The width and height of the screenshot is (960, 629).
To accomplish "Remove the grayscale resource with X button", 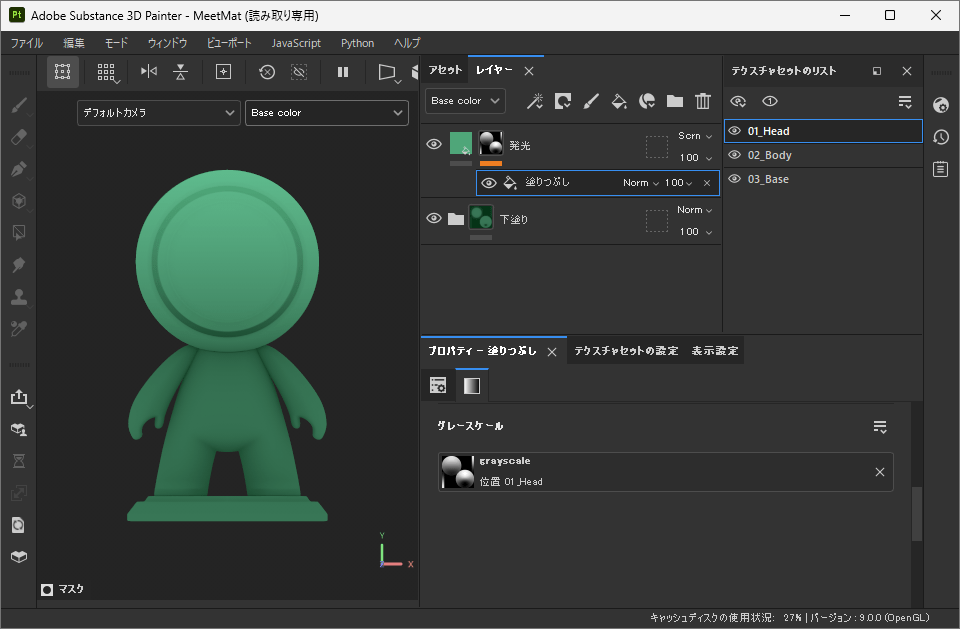I will (x=880, y=472).
